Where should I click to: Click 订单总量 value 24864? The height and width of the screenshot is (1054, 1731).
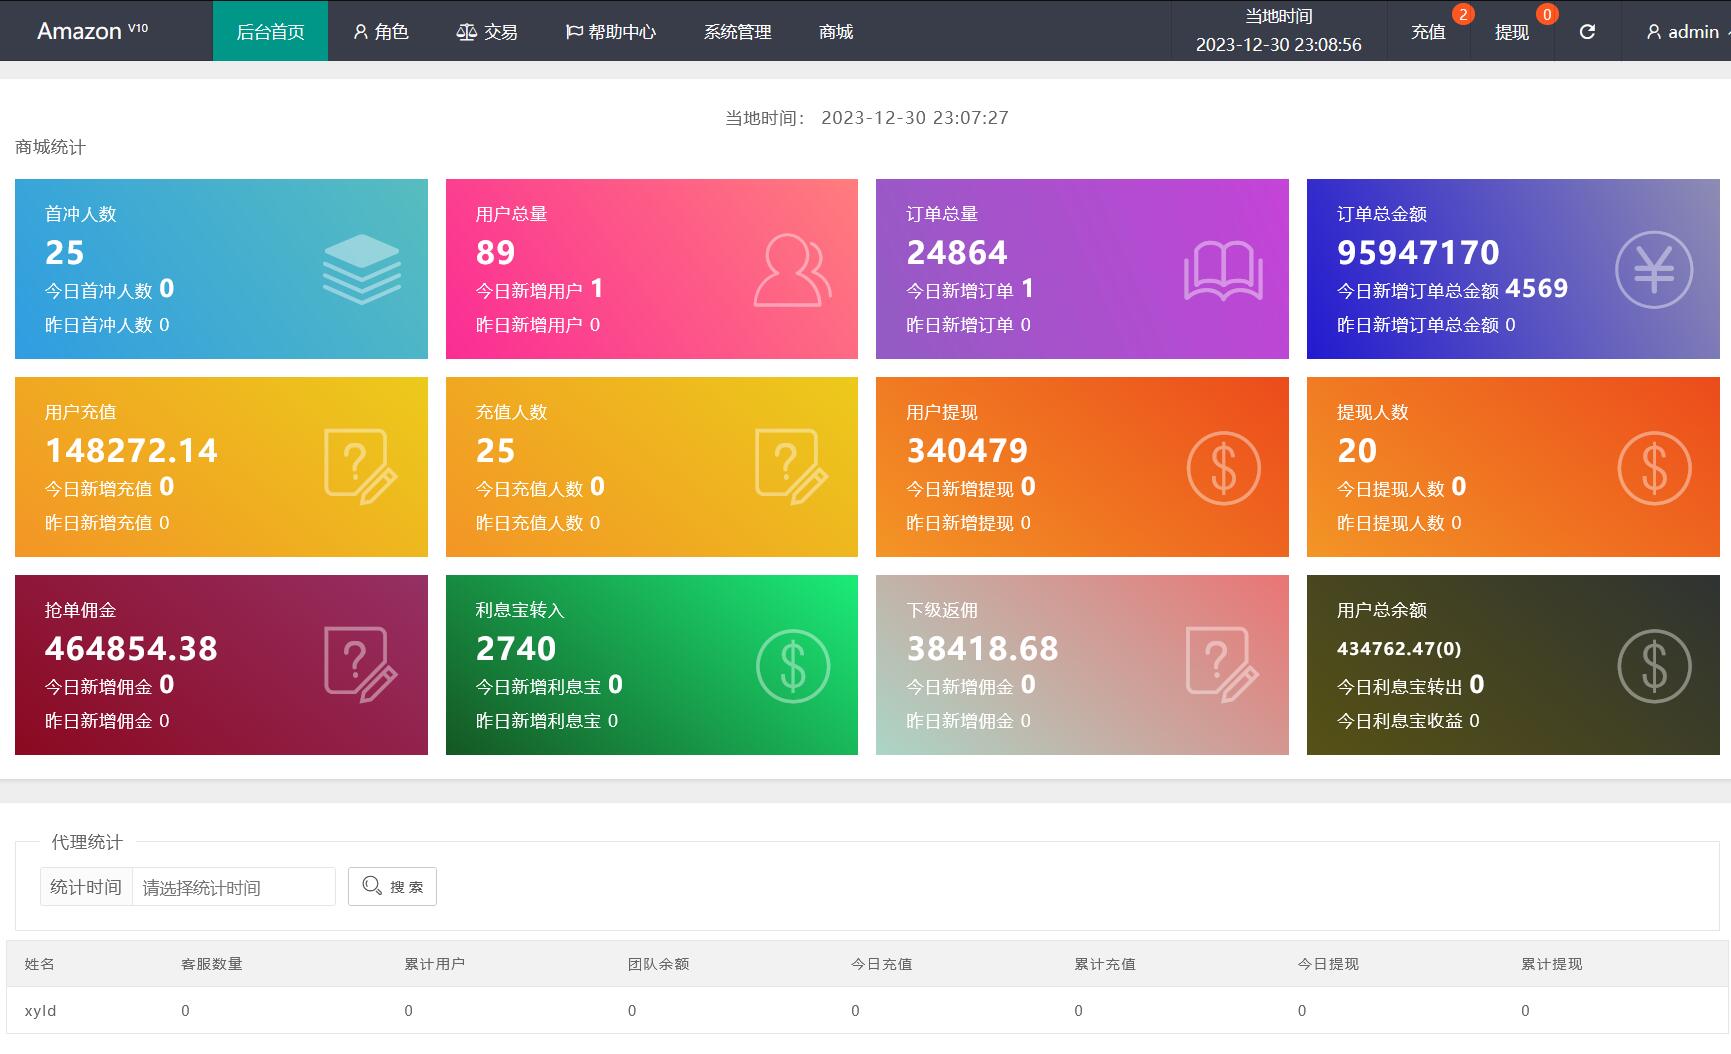[x=957, y=252]
